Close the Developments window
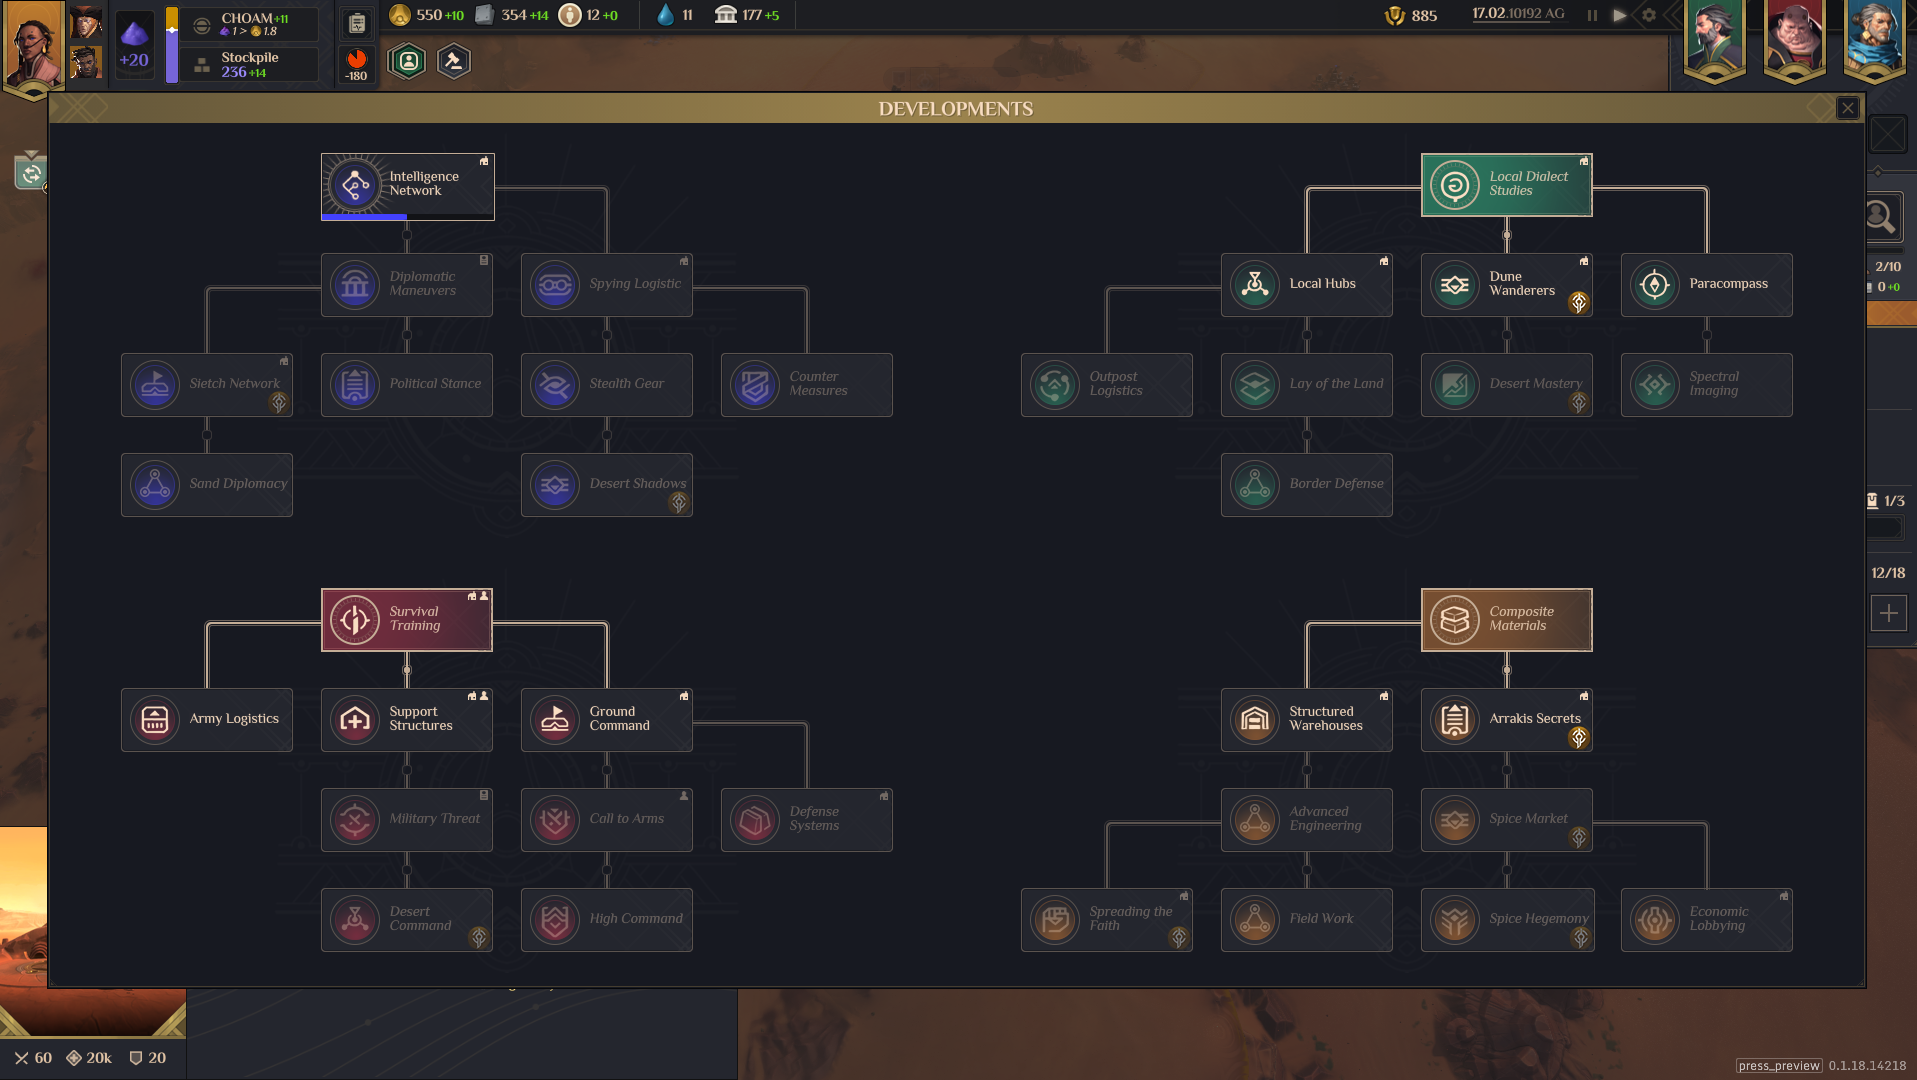Viewport: 1917px width, 1080px height. (1847, 108)
